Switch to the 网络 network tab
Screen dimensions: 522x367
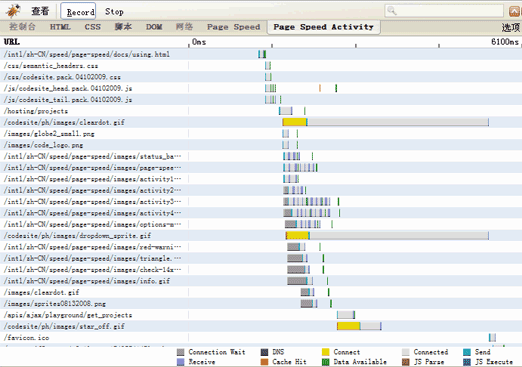(184, 27)
